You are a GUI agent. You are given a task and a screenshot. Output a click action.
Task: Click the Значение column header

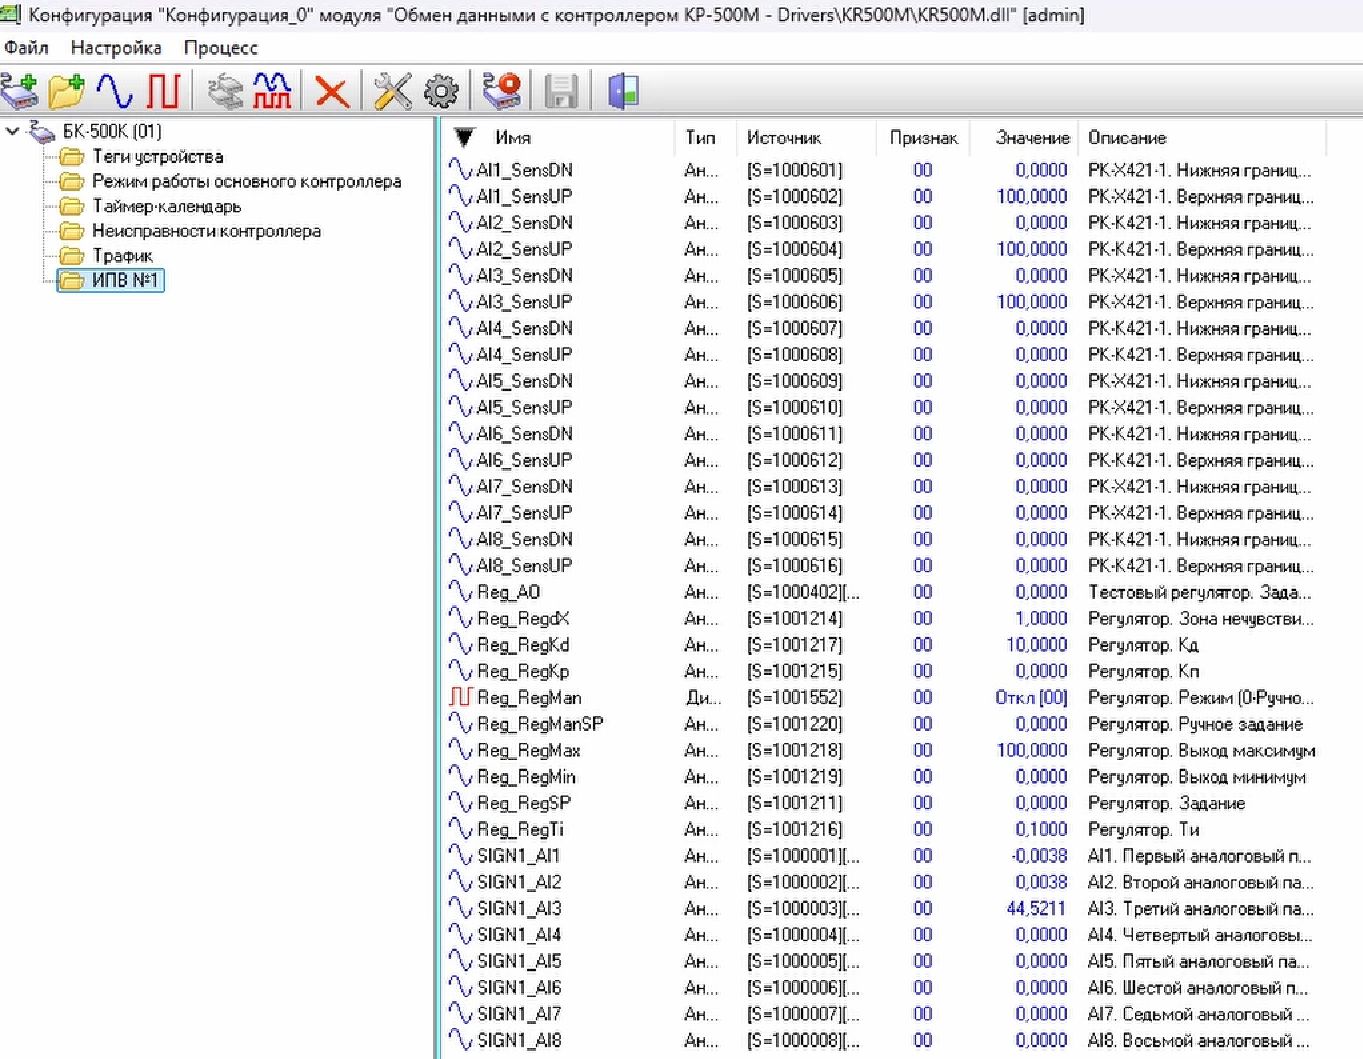pos(1030,138)
